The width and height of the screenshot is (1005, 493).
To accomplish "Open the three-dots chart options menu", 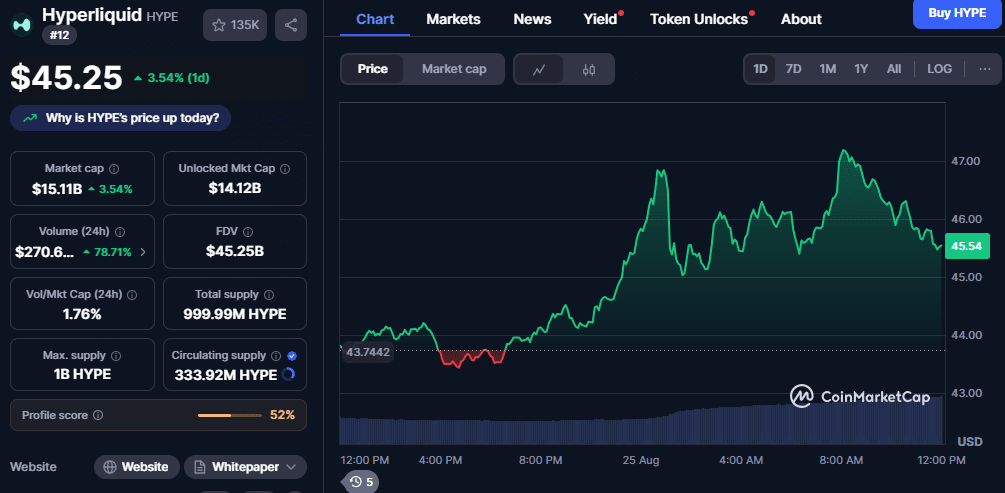I will tap(985, 69).
